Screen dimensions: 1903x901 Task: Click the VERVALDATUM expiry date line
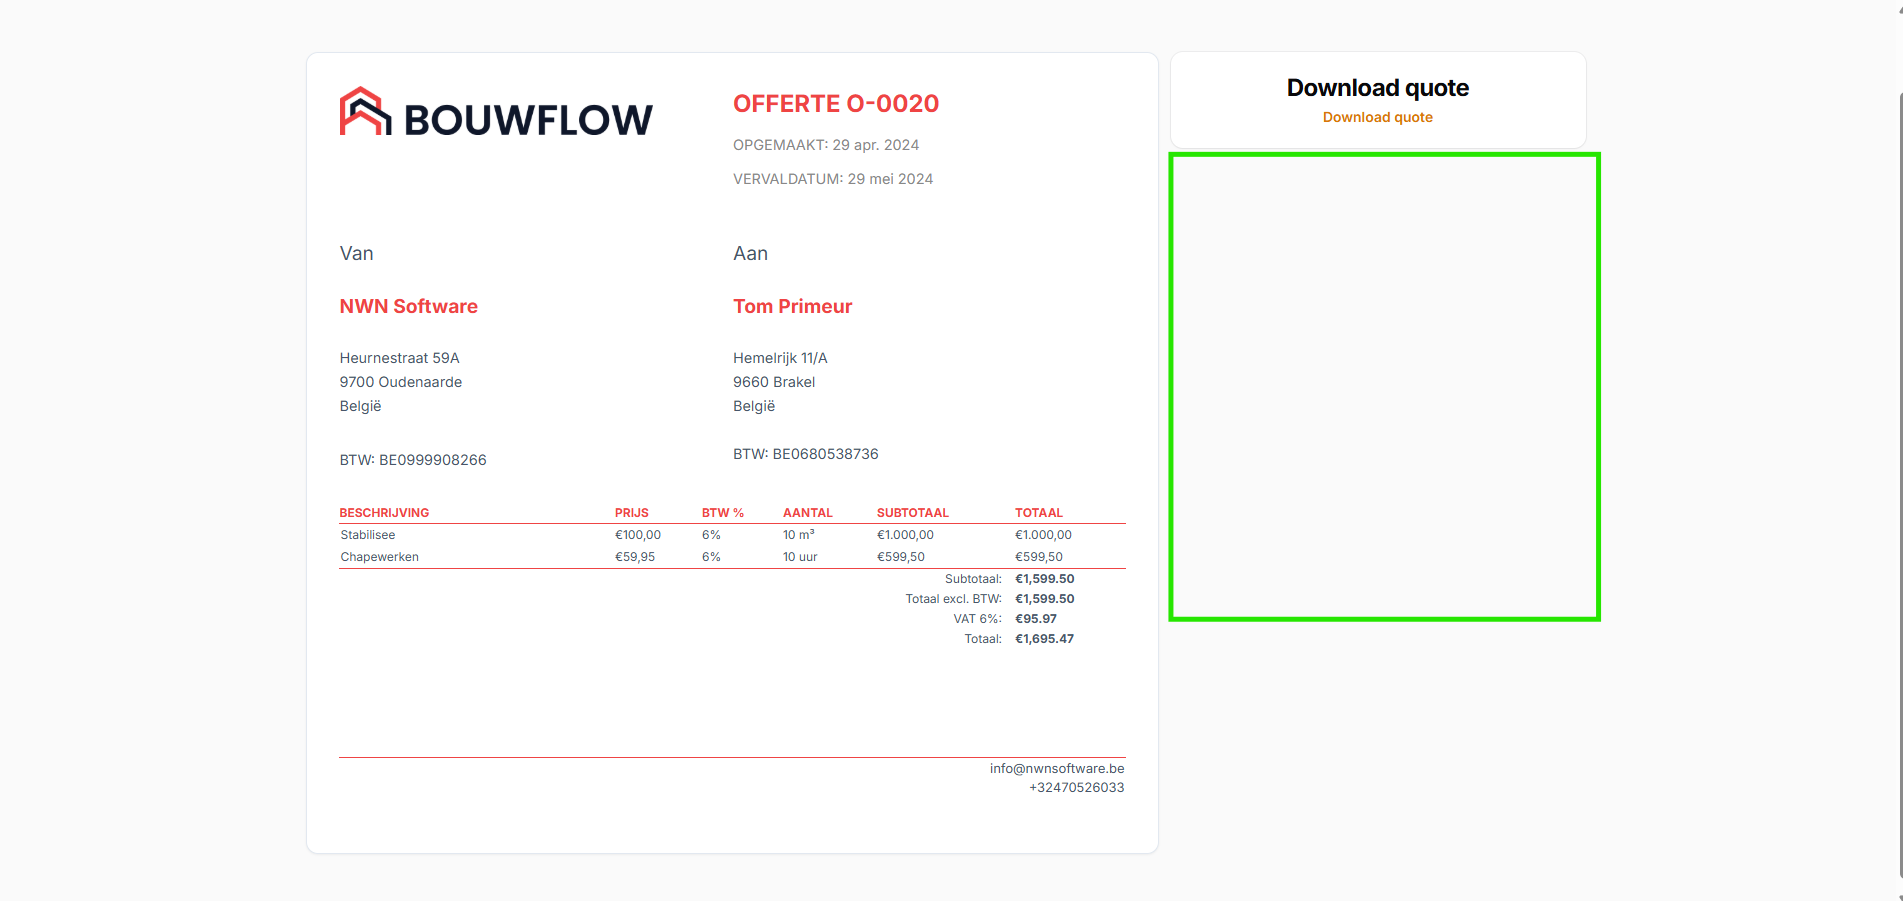pyautogui.click(x=832, y=179)
